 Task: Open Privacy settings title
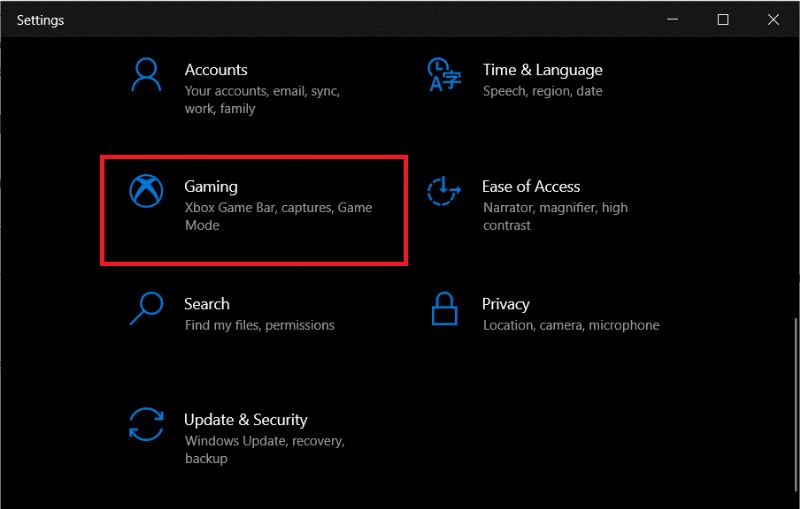pyautogui.click(x=505, y=304)
